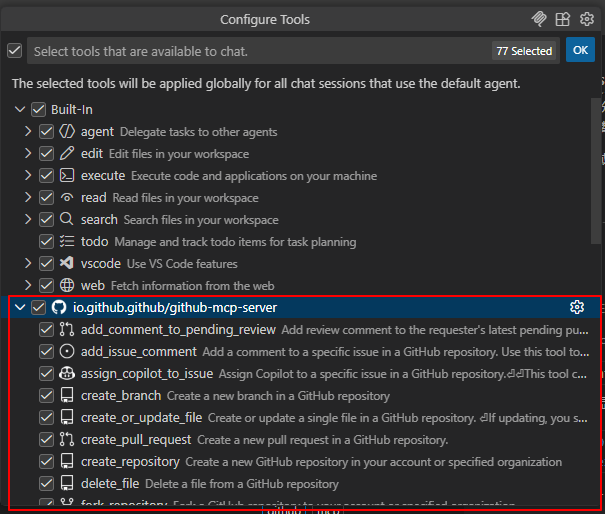Click repo icon beside create_branch
The image size is (605, 514).
tap(67, 395)
